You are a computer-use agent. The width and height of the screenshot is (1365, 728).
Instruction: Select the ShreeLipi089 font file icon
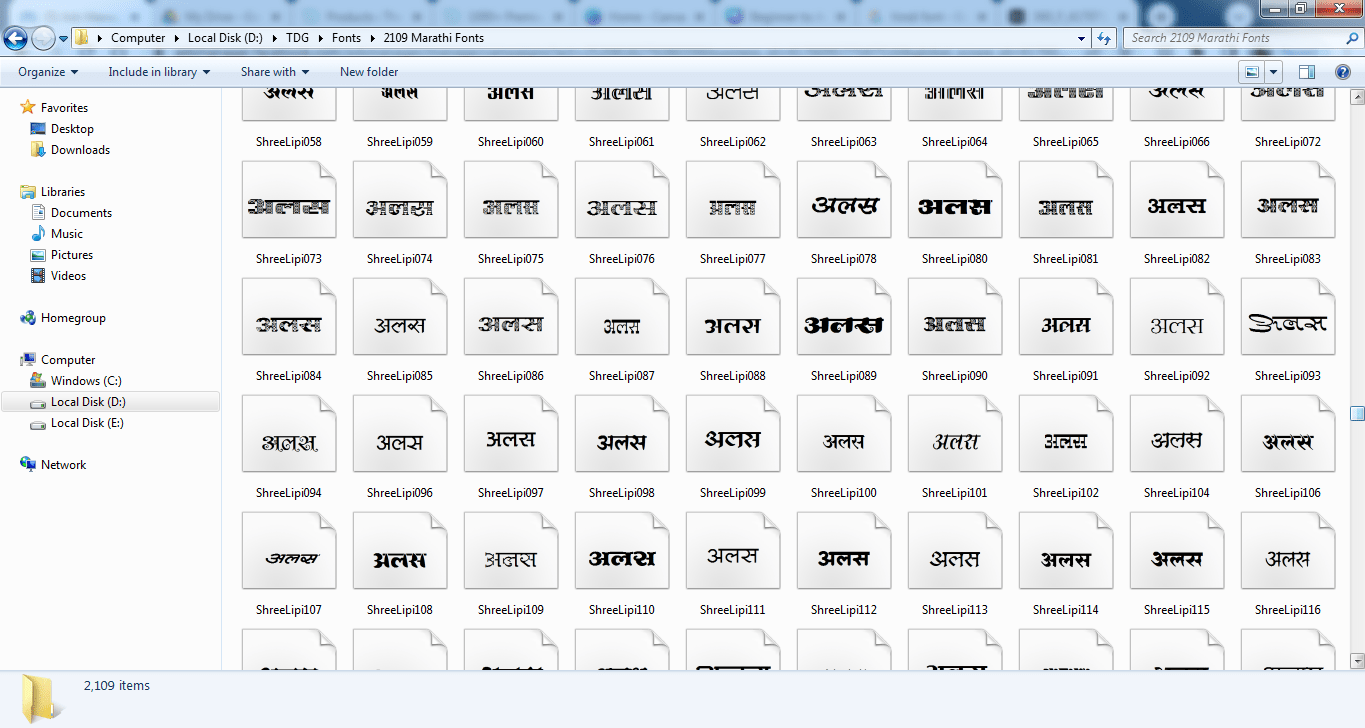coord(844,317)
